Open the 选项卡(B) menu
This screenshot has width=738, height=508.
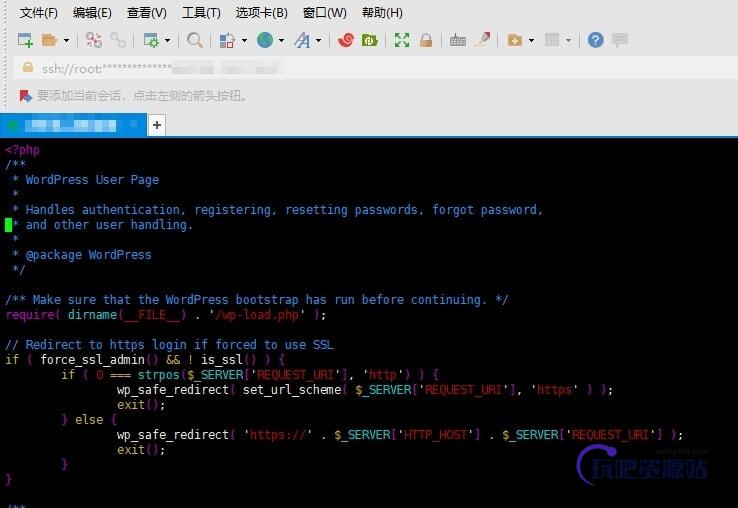click(262, 13)
